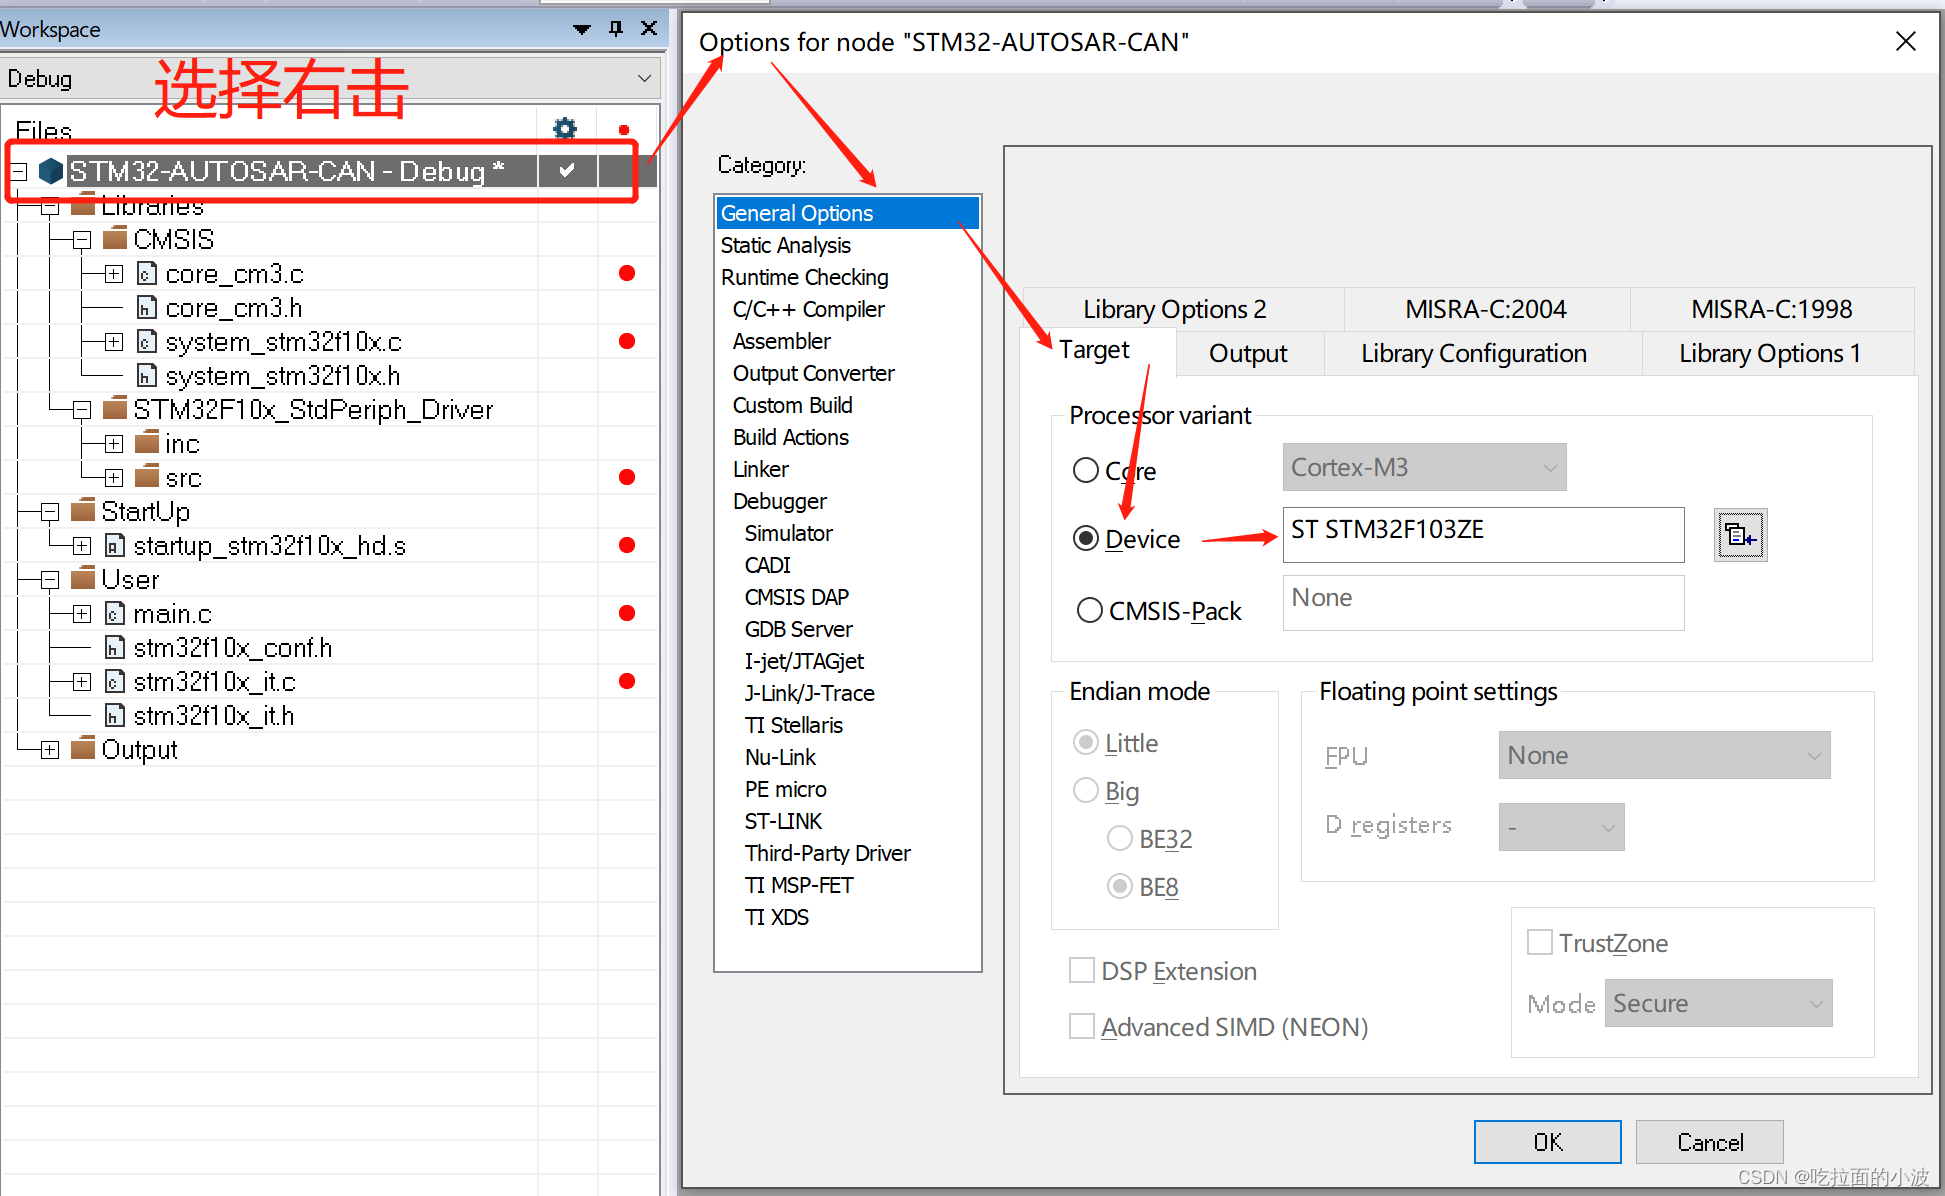1945x1196 pixels.
Task: Open the Workspace panel menu arrow
Action: 581,29
